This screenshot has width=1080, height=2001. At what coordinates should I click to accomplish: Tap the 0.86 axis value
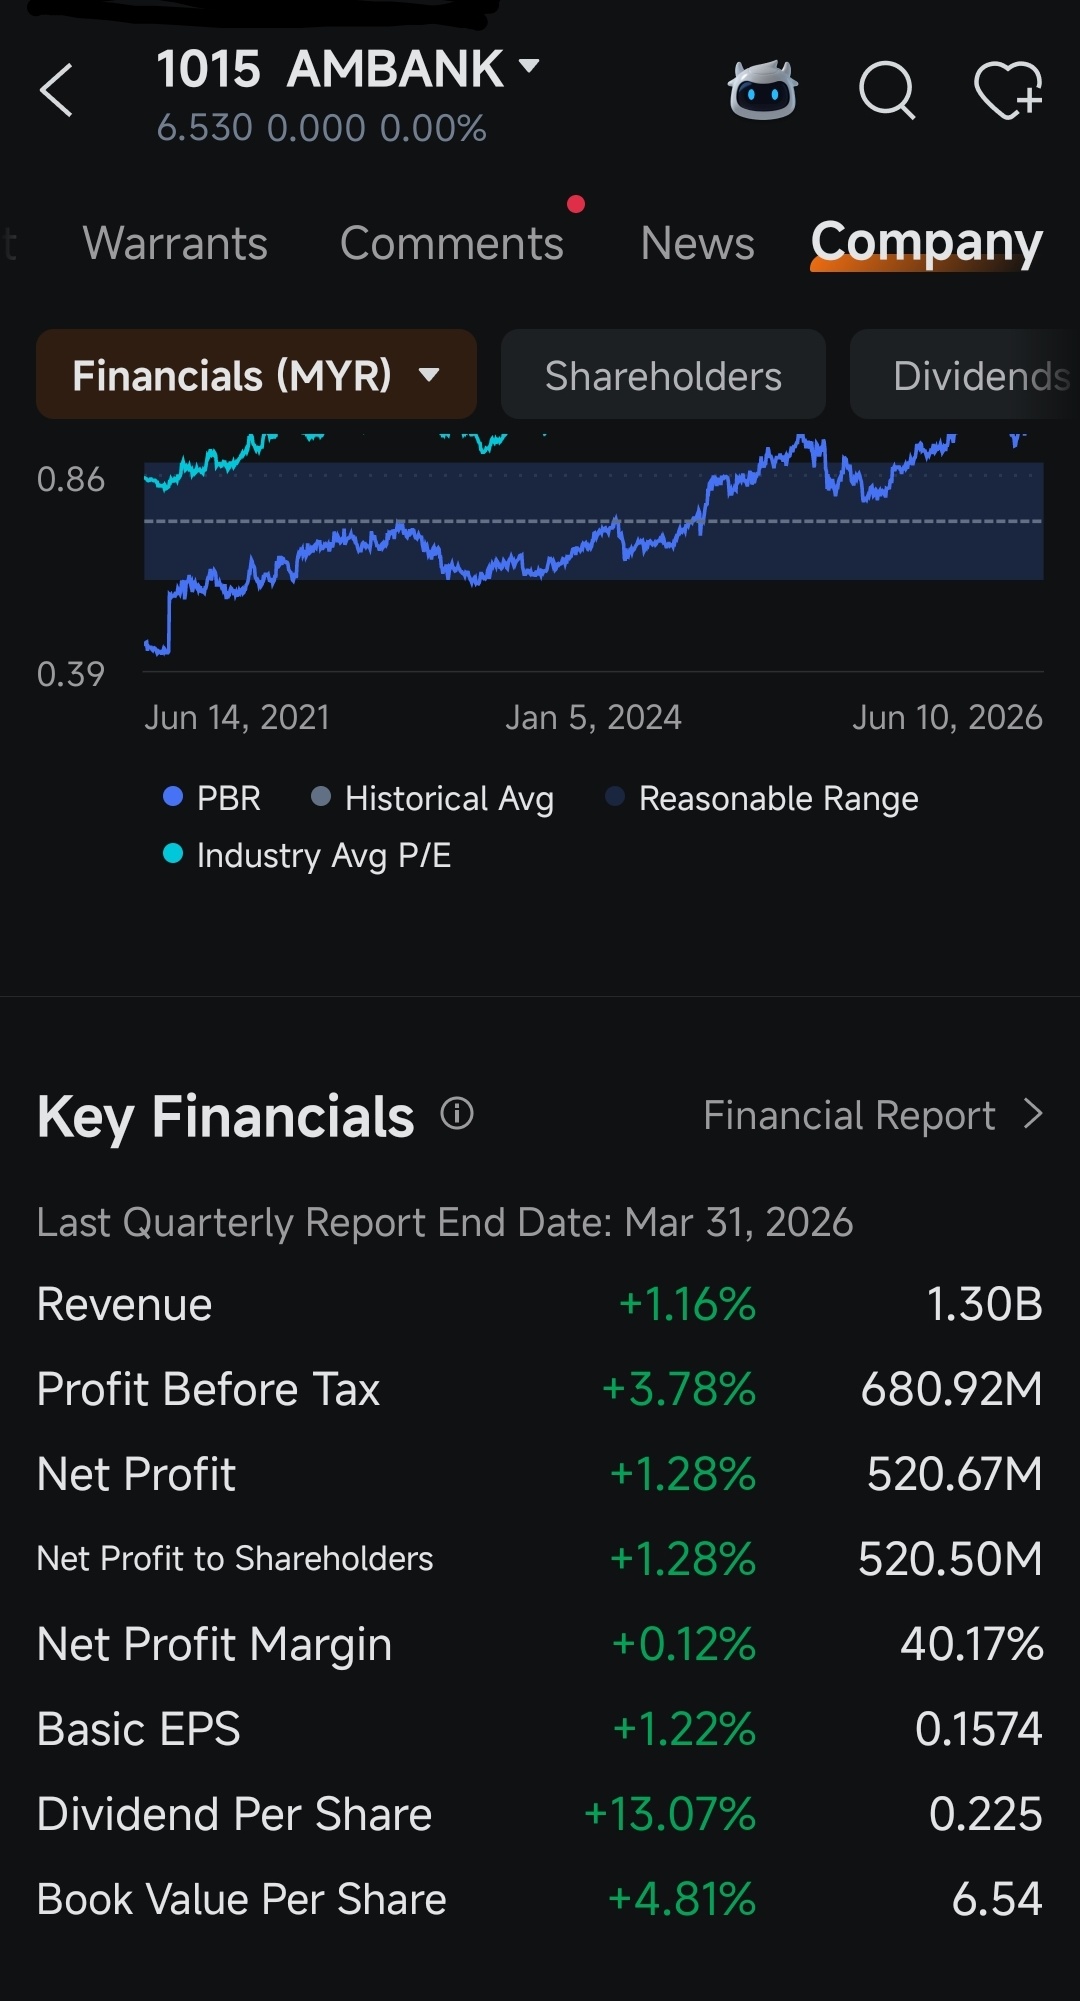71,479
